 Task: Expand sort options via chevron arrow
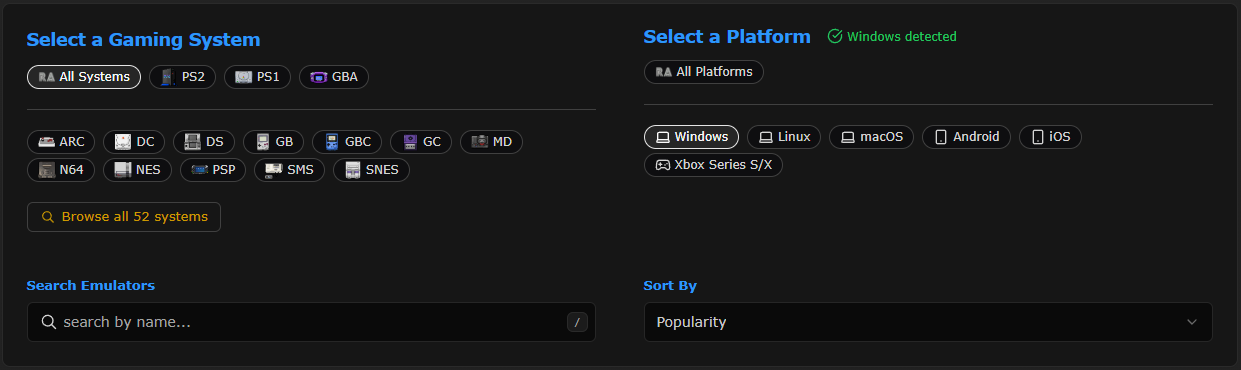coord(1191,322)
